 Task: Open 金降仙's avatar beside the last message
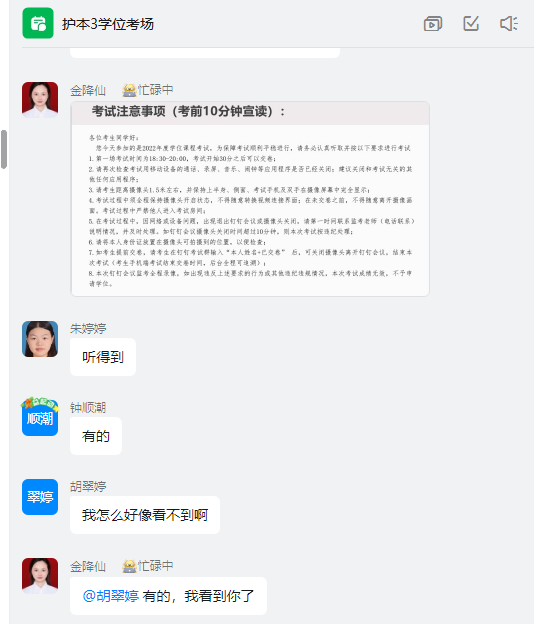tap(40, 576)
